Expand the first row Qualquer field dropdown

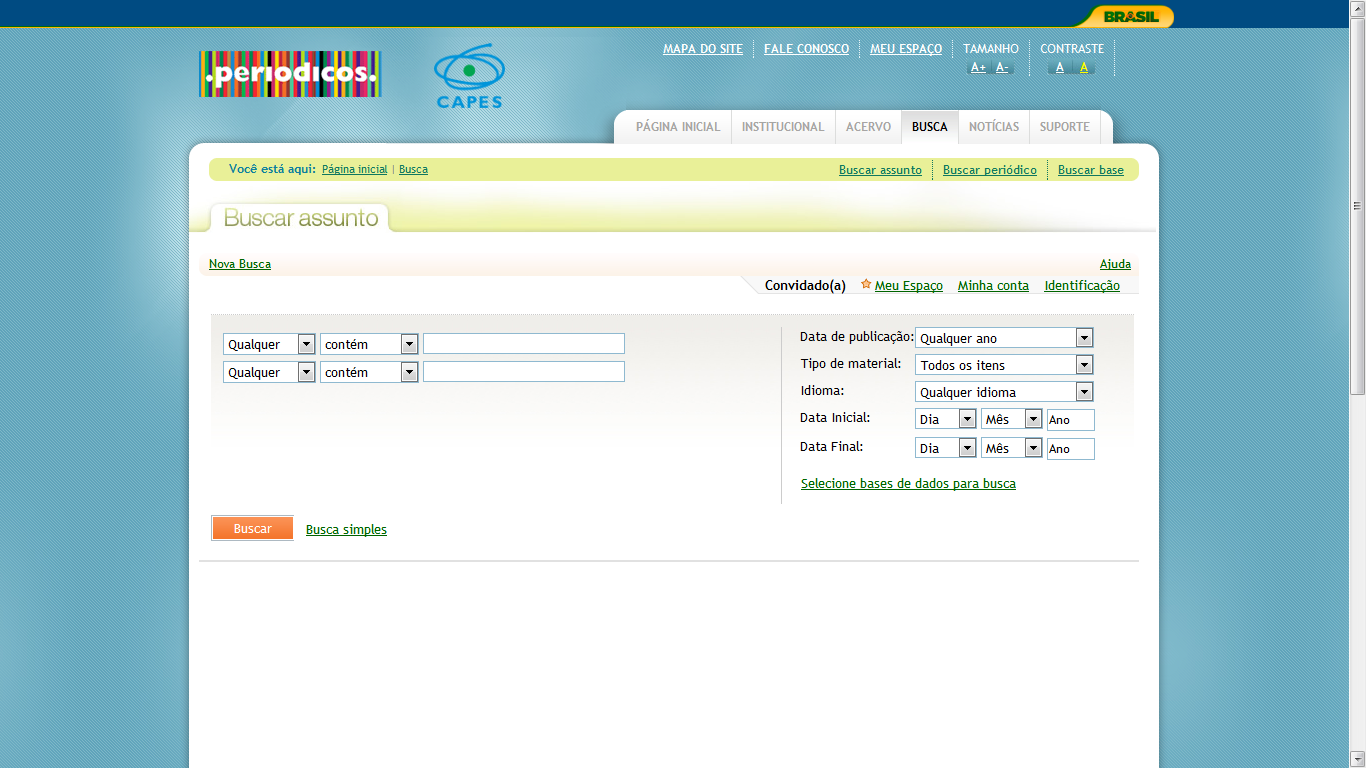coord(269,344)
